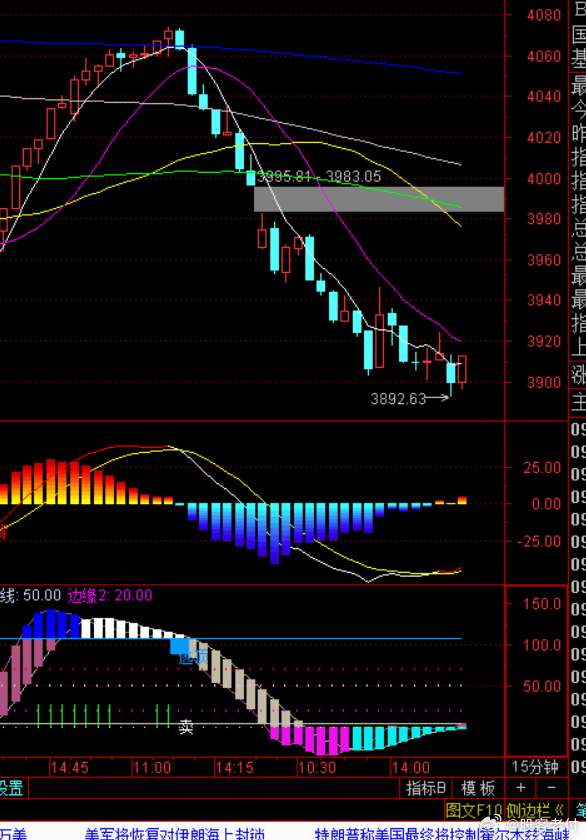The image size is (586, 840).
Task: Click the 10:30 time axis label
Action: pyautogui.click(x=317, y=768)
